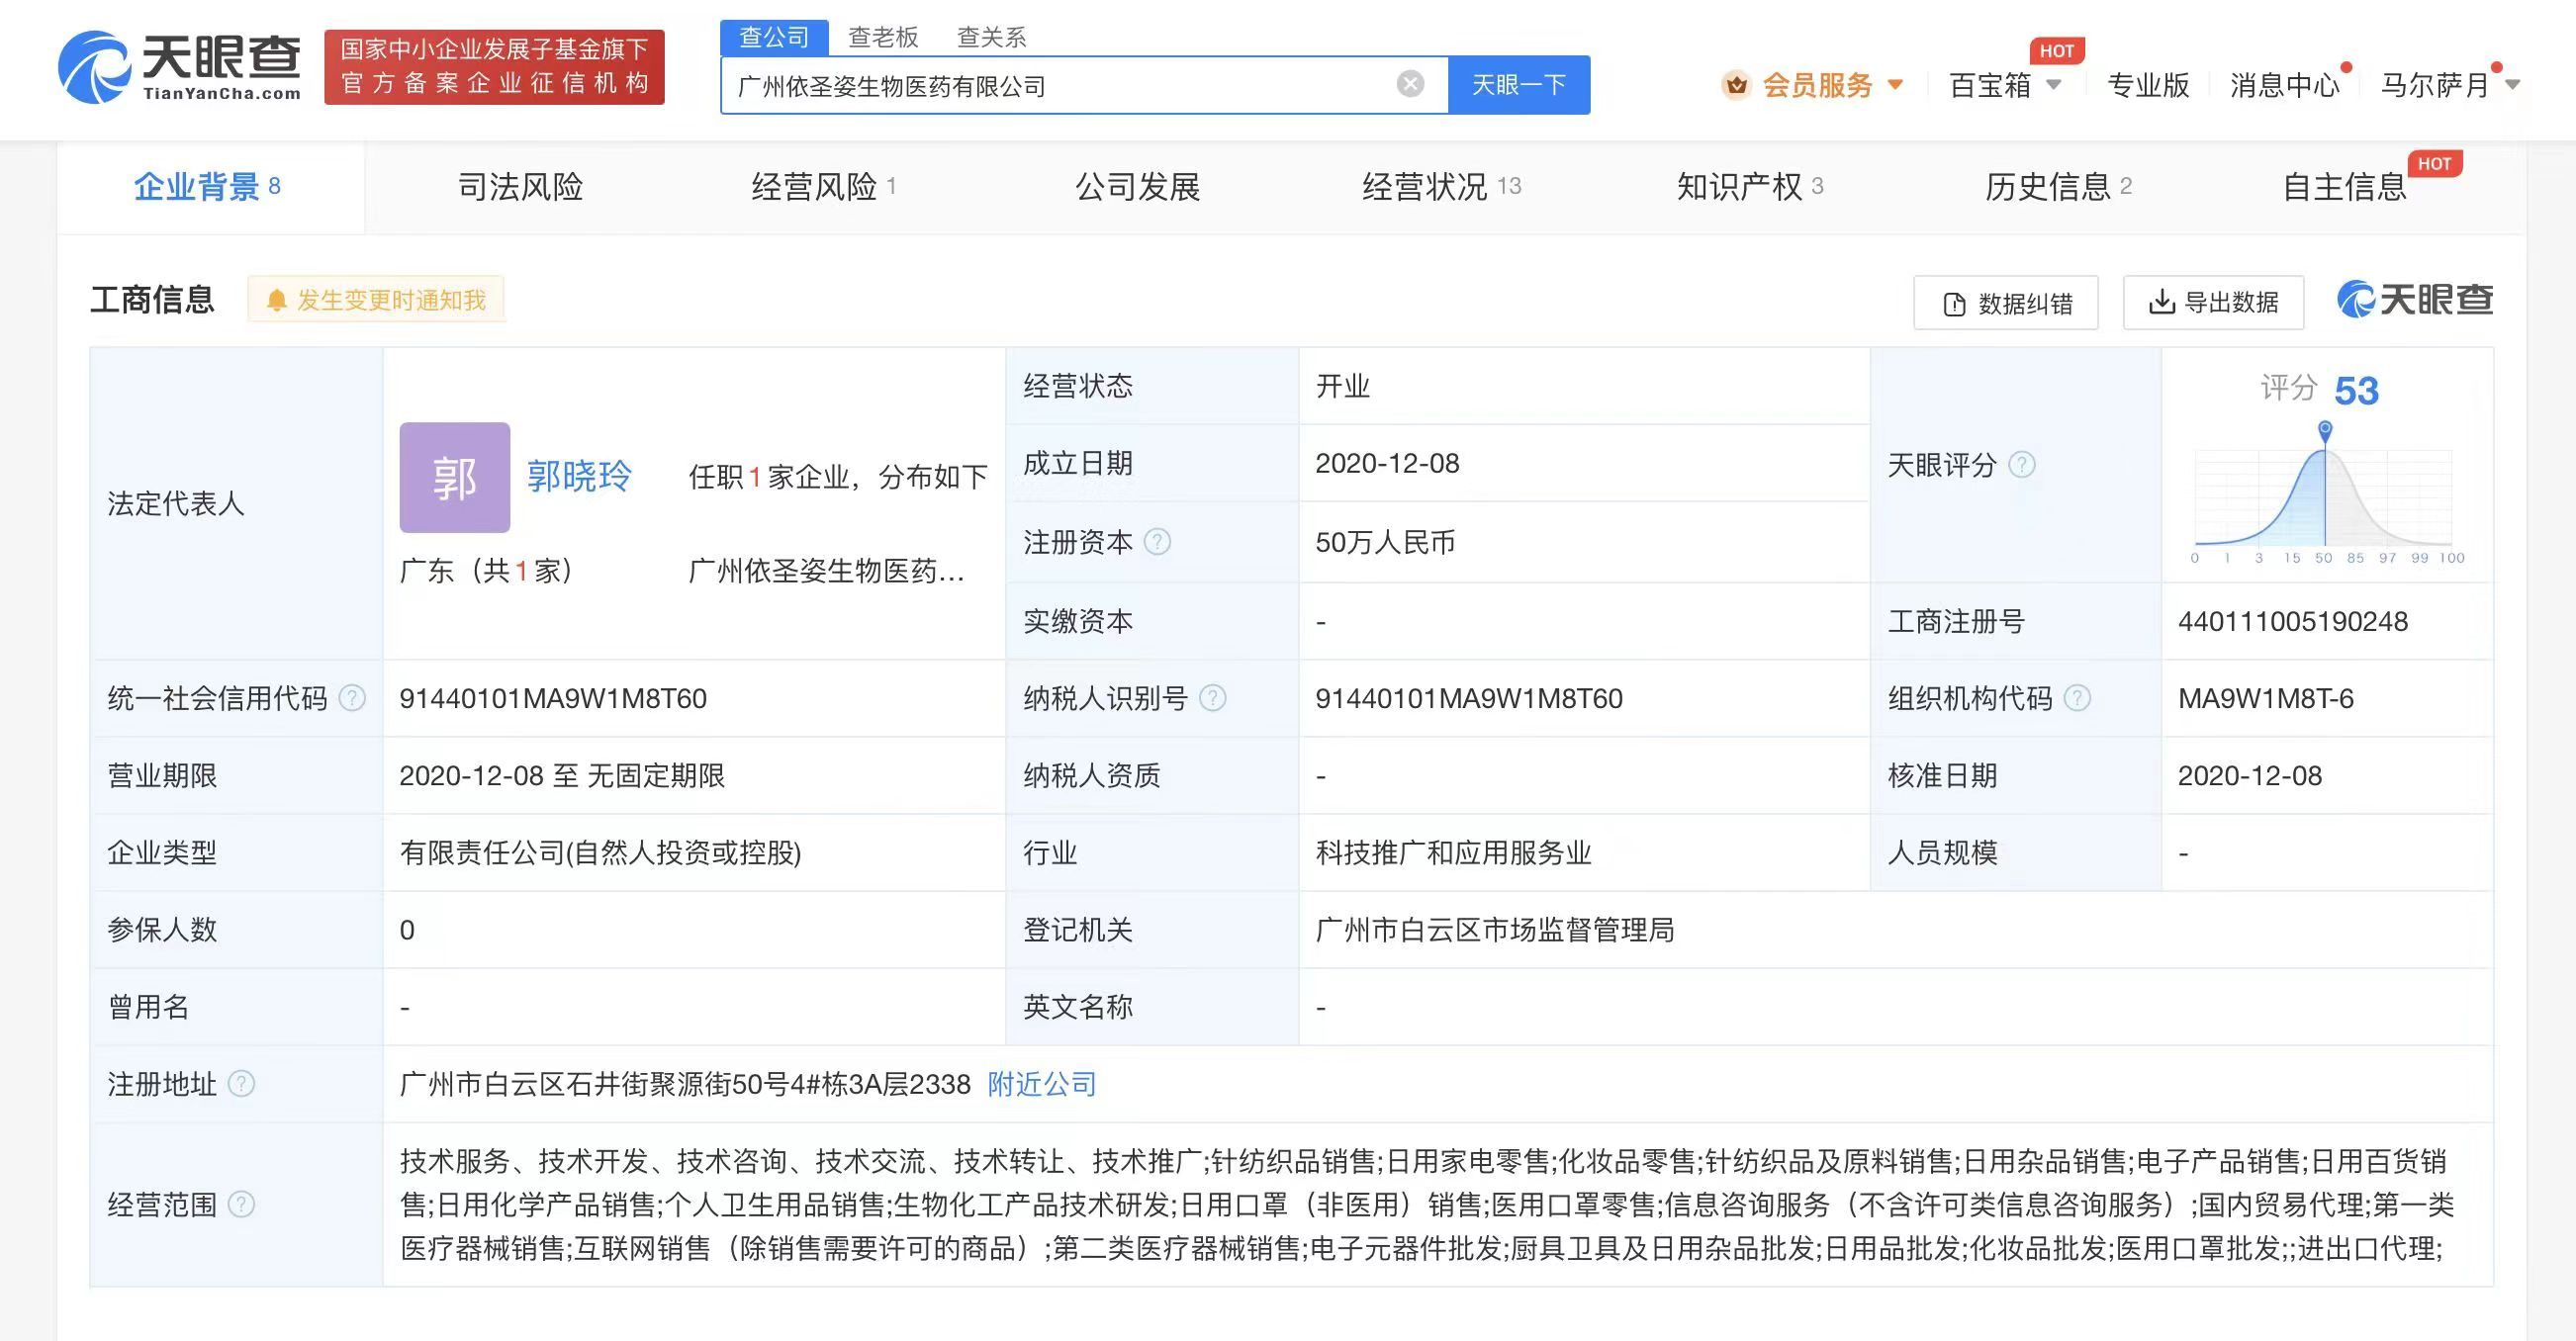Switch to the 司法风险 tab
The height and width of the screenshot is (1341, 2576).
(x=520, y=187)
